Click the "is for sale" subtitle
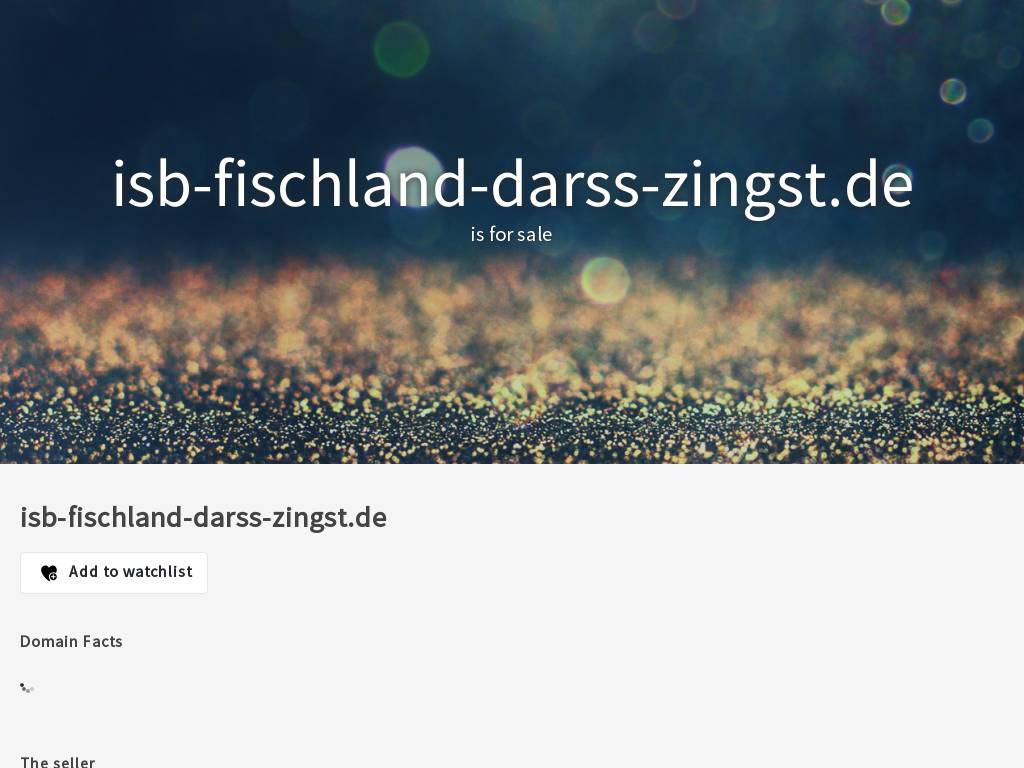 511,234
